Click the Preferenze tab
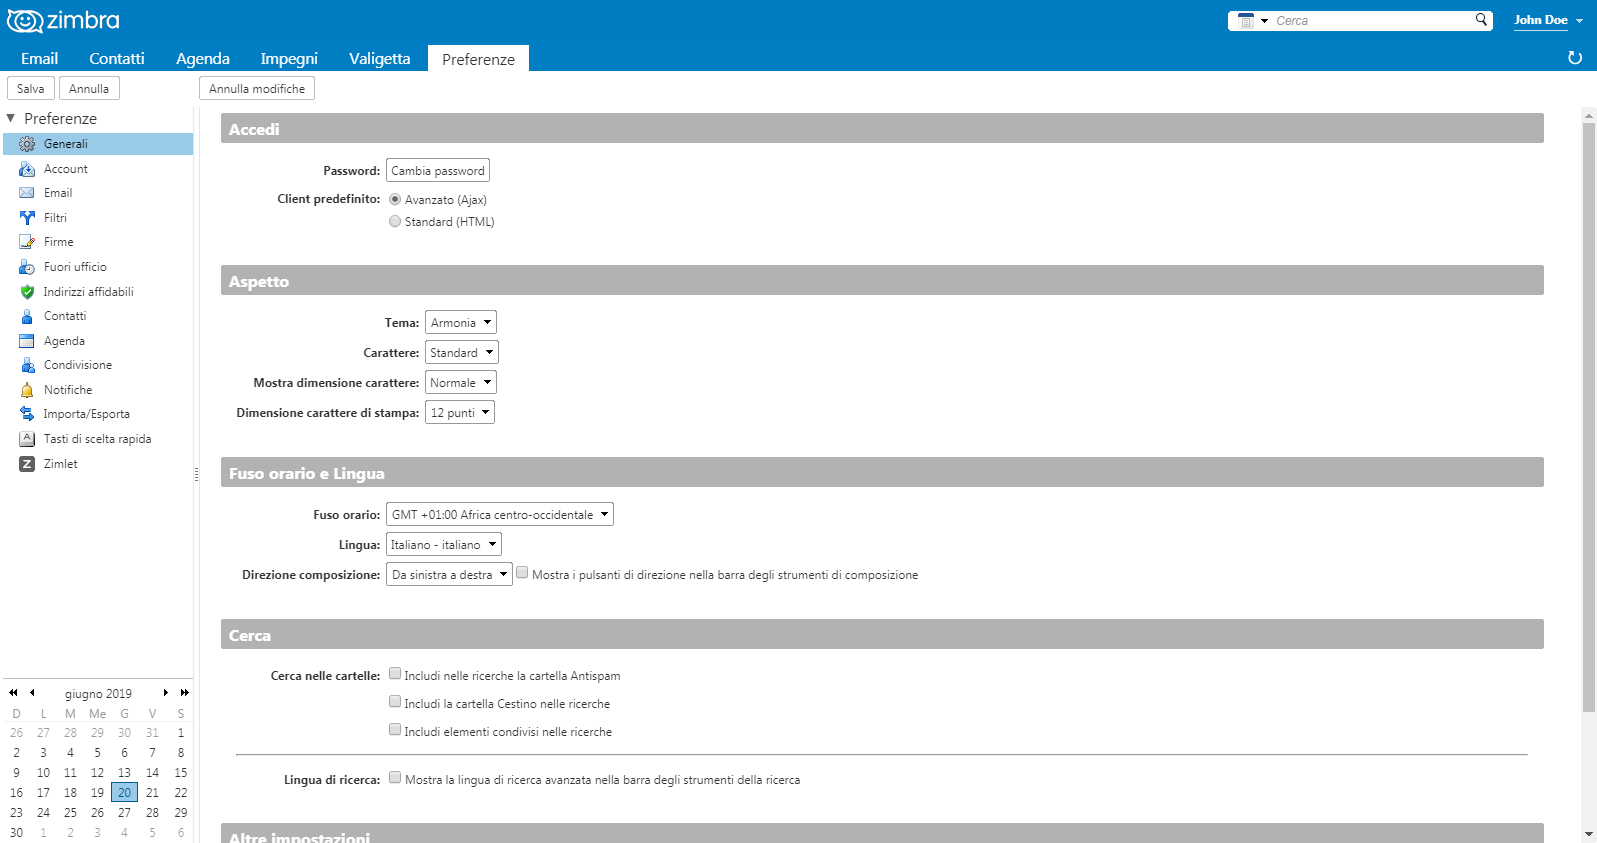Image resolution: width=1597 pixels, height=843 pixels. click(x=478, y=59)
